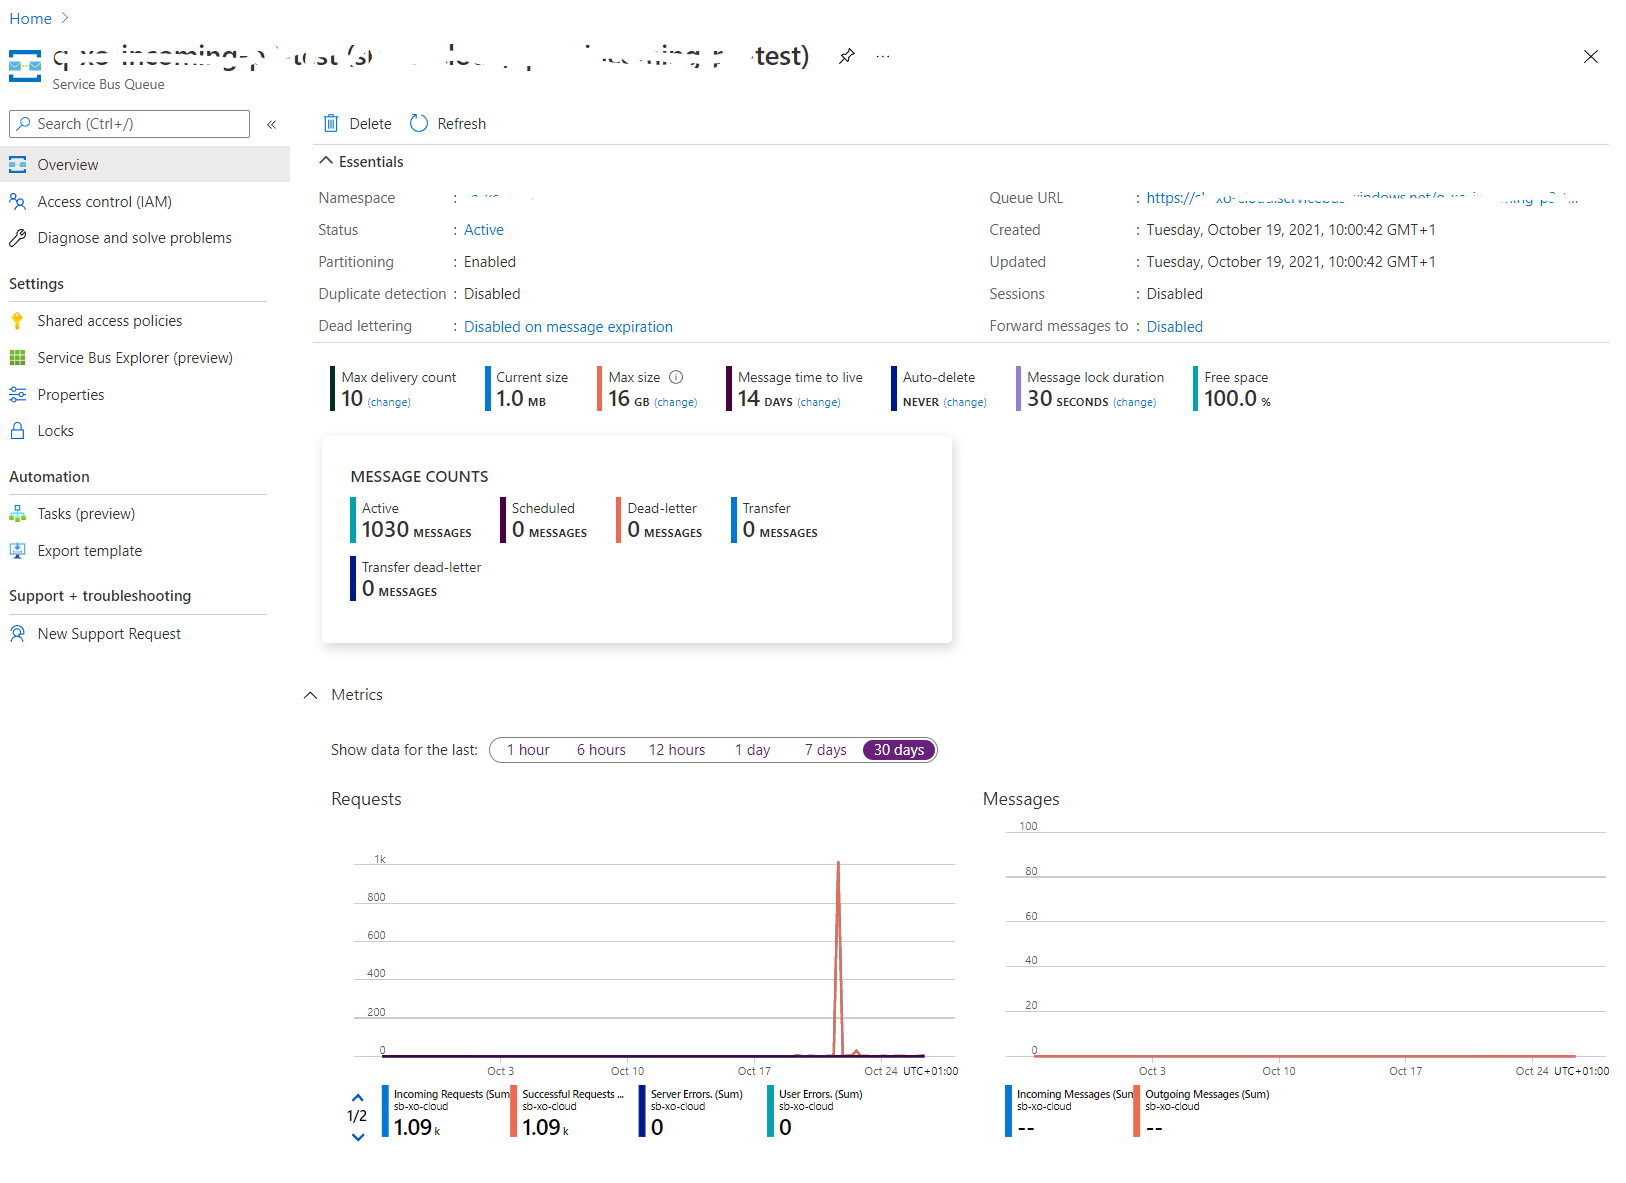Viewport: 1626px width, 1183px height.
Task: Click the Service Bus Explorer grid icon
Action: (x=18, y=358)
